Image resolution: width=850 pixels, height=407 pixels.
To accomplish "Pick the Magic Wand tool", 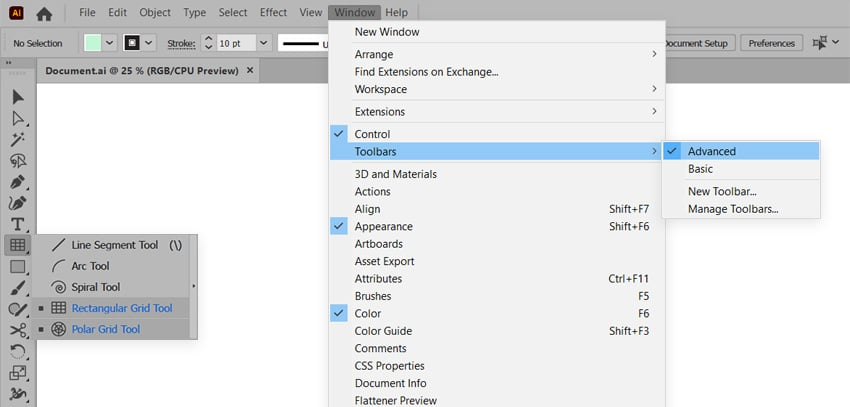I will 18,139.
